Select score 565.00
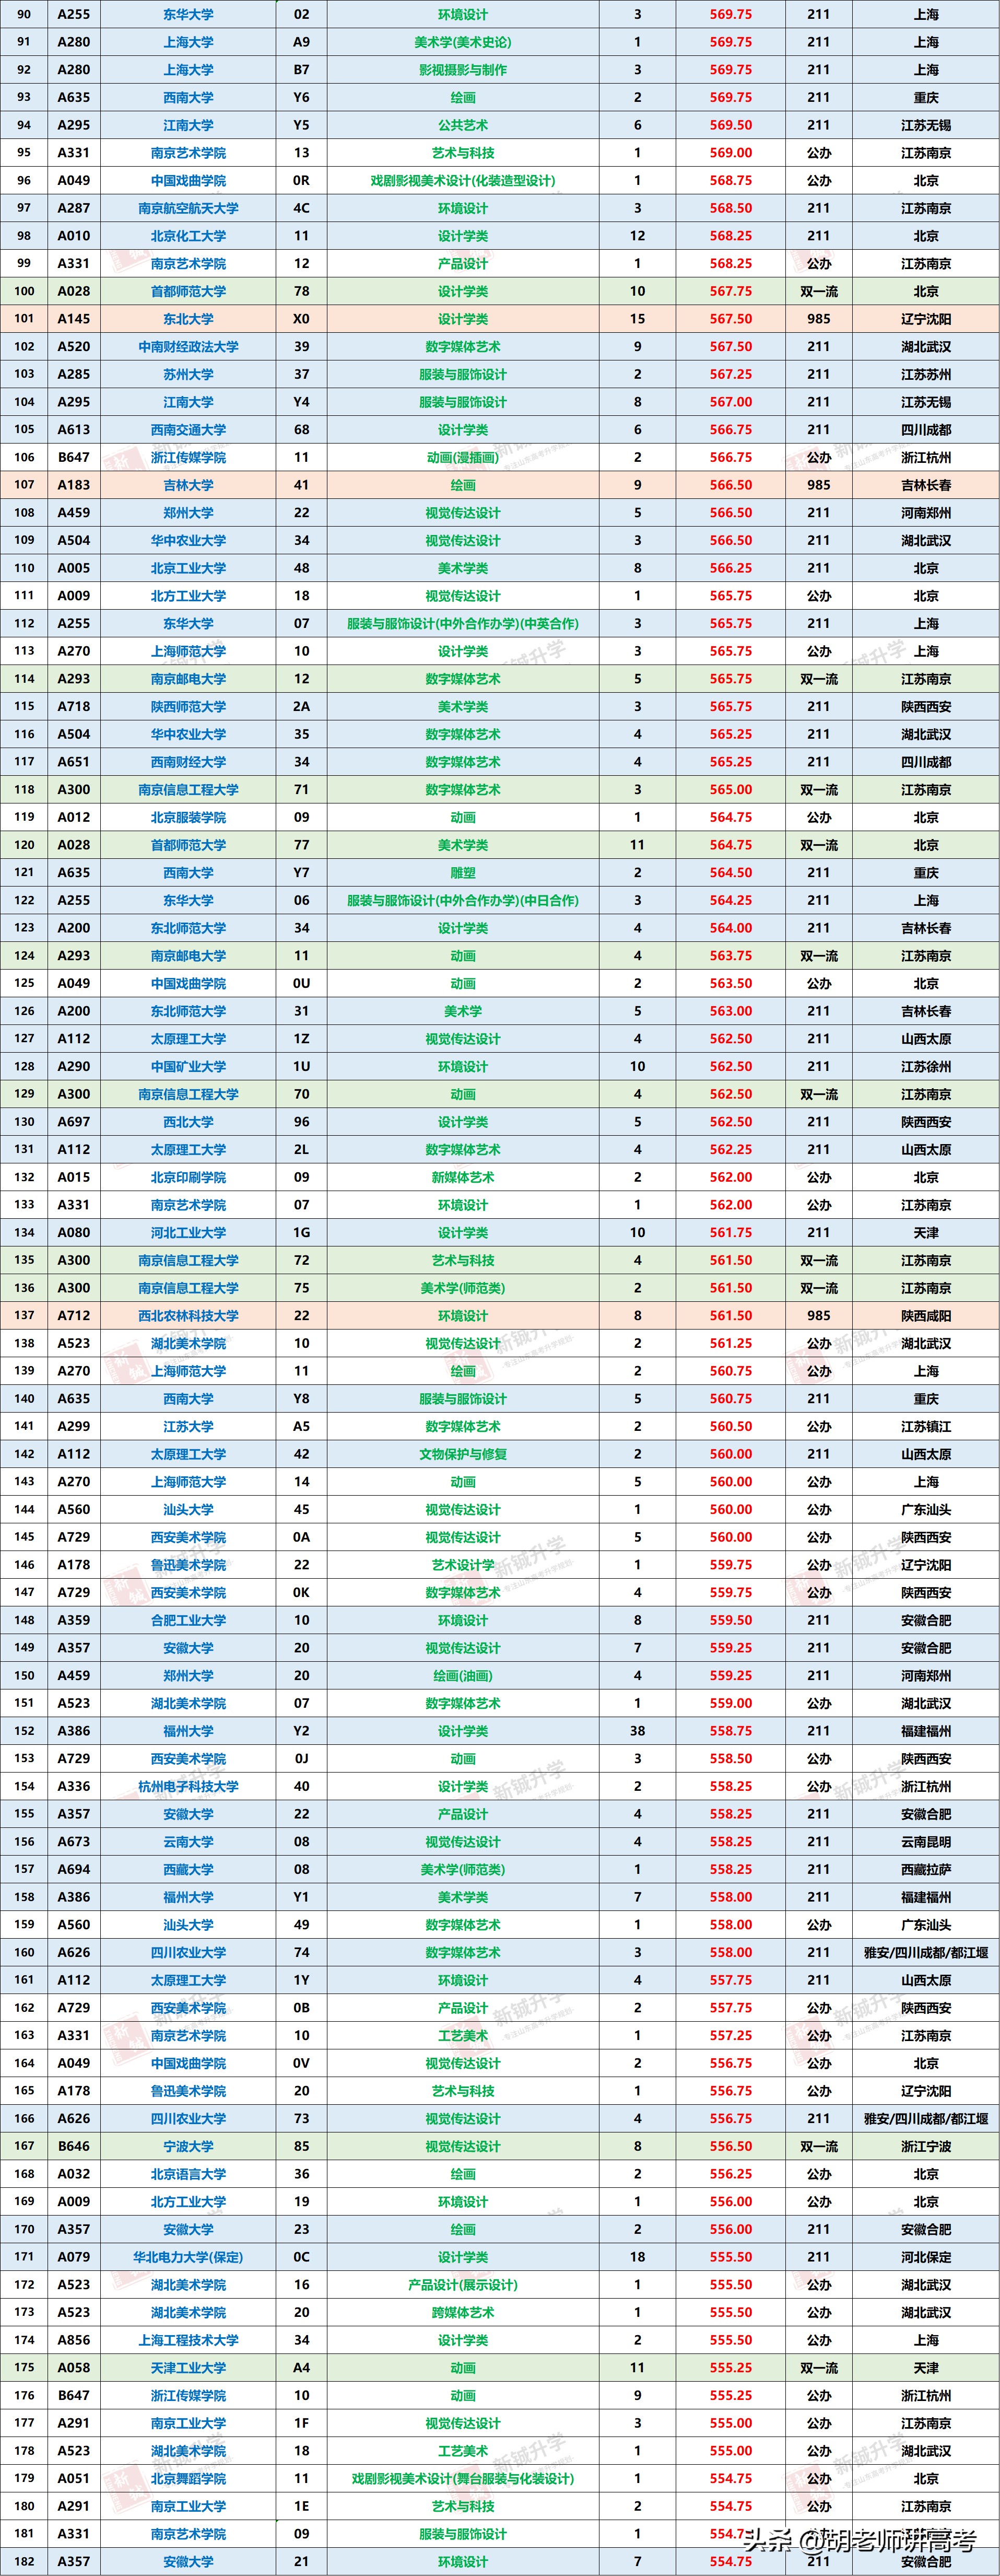The height and width of the screenshot is (2576, 1000). pos(730,789)
